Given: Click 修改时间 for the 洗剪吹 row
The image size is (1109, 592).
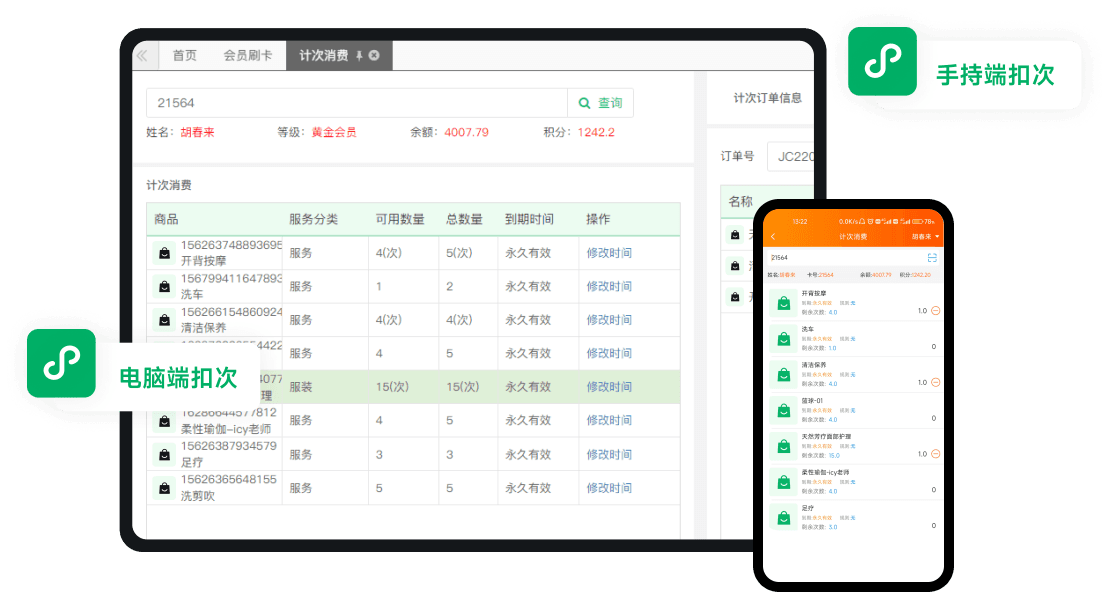Looking at the screenshot, I should (609, 488).
